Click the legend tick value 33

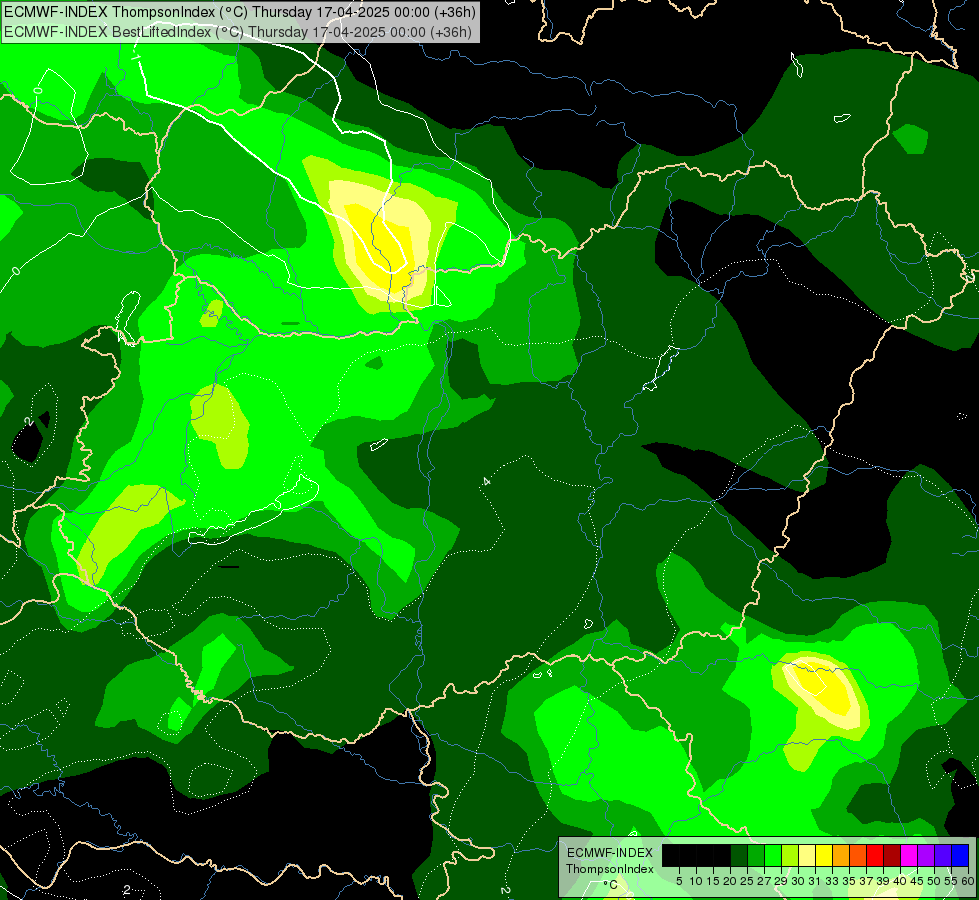[832, 881]
